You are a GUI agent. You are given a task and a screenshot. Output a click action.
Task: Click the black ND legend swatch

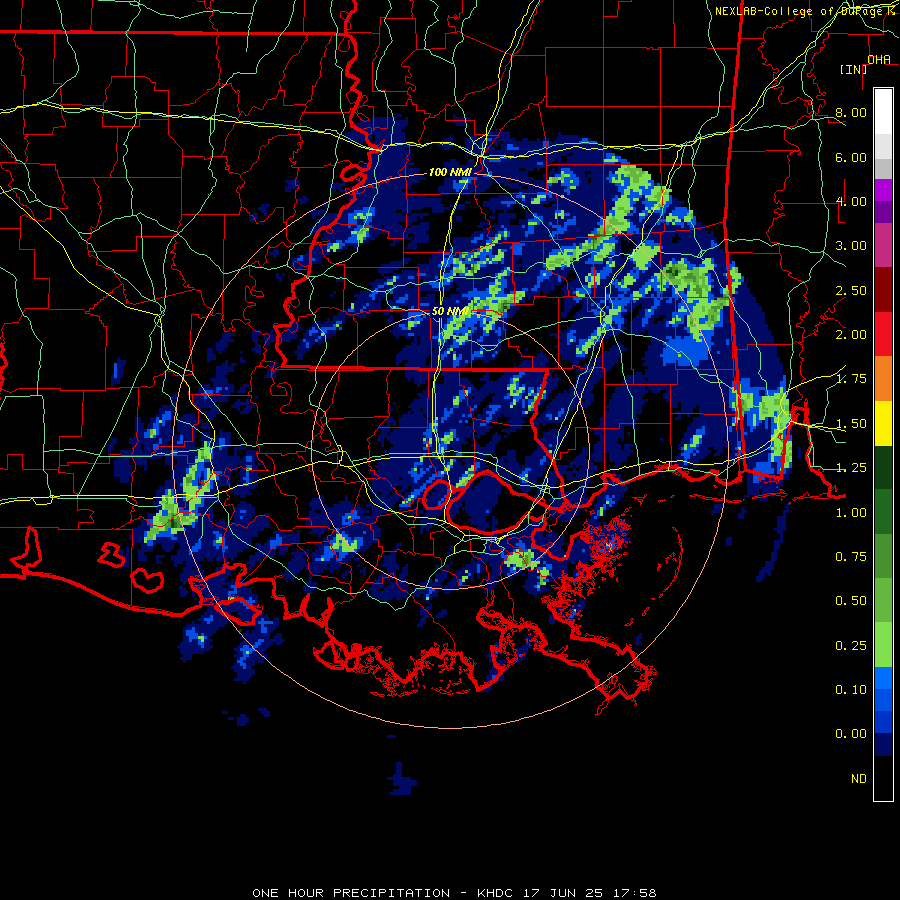883,778
